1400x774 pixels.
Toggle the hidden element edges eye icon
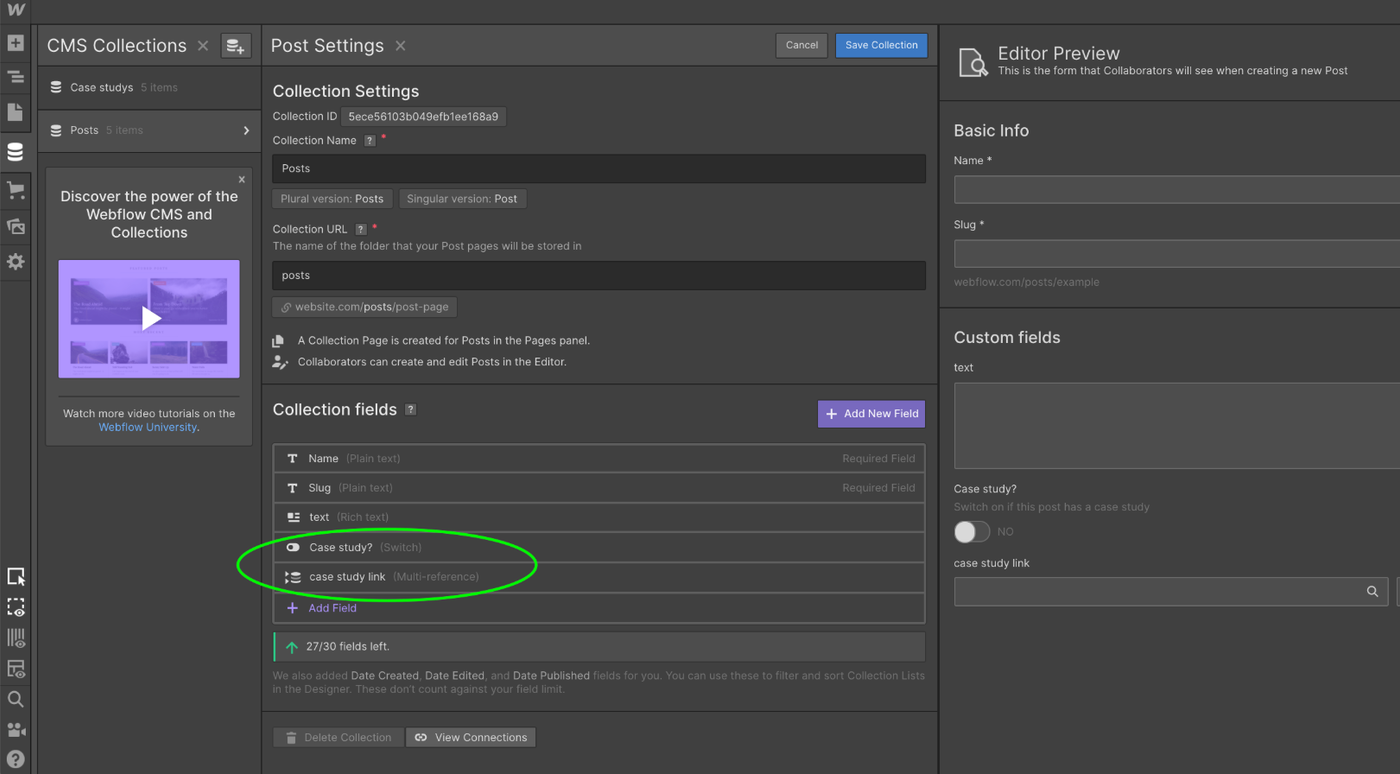15,607
